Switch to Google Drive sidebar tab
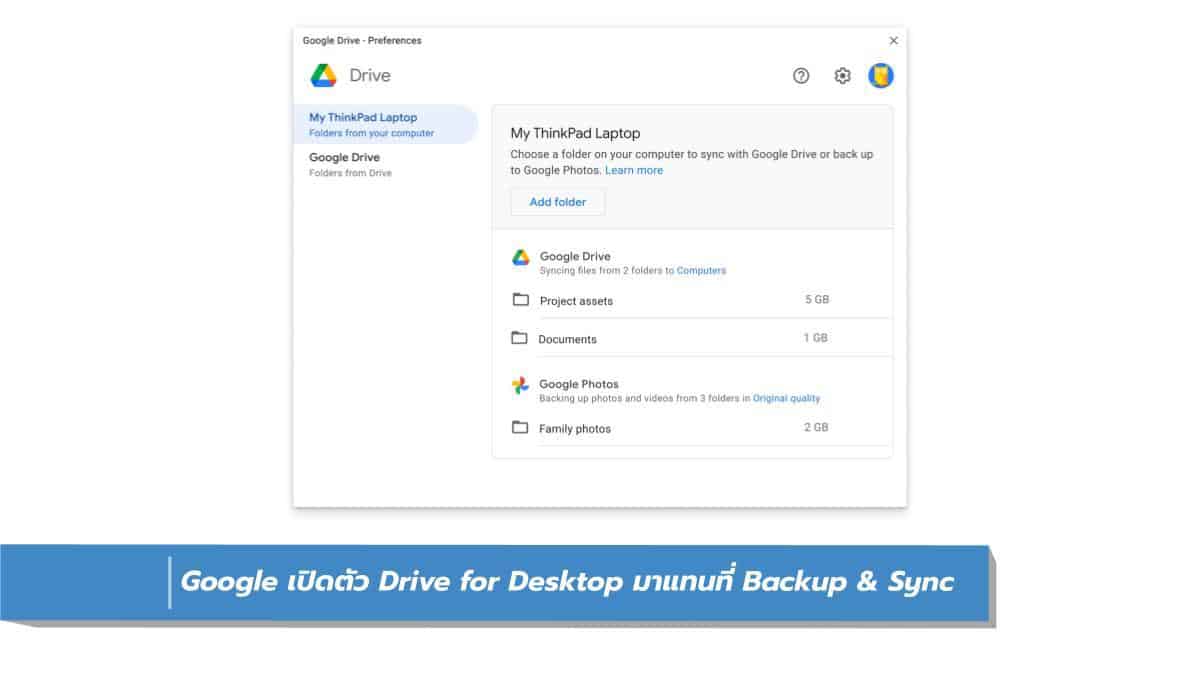Image resolution: width=1200 pixels, height=675 pixels. tap(385, 164)
